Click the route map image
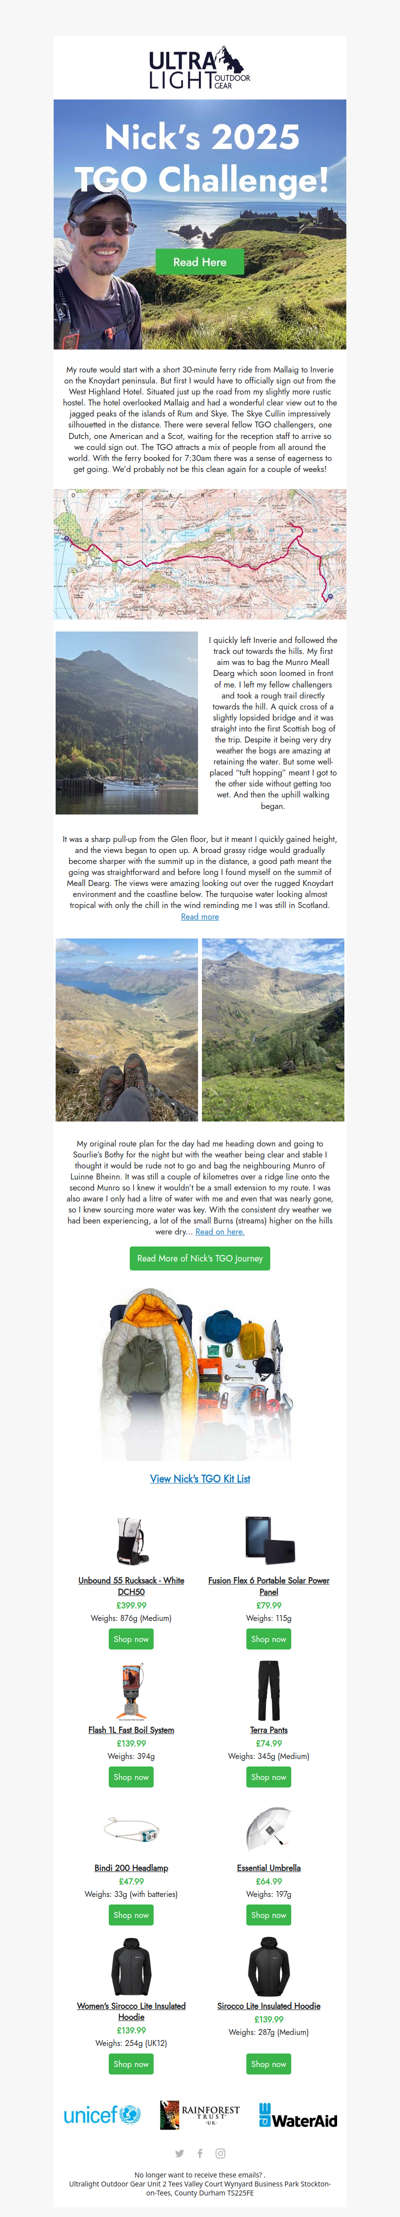The image size is (400, 2217). [x=200, y=554]
